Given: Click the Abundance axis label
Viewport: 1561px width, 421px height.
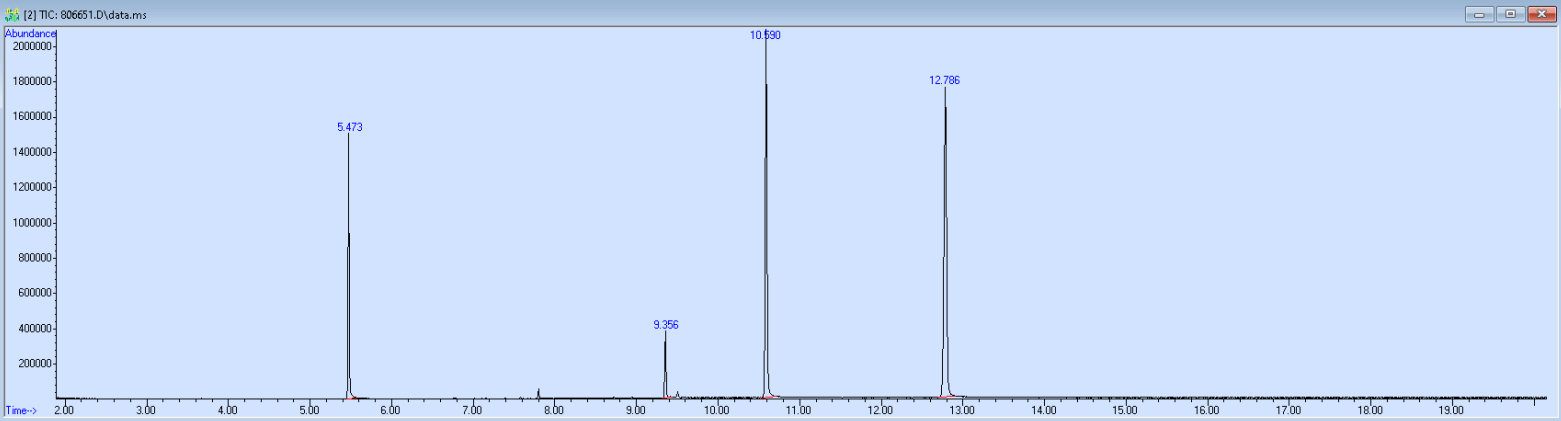Looking at the screenshot, I should click(30, 34).
